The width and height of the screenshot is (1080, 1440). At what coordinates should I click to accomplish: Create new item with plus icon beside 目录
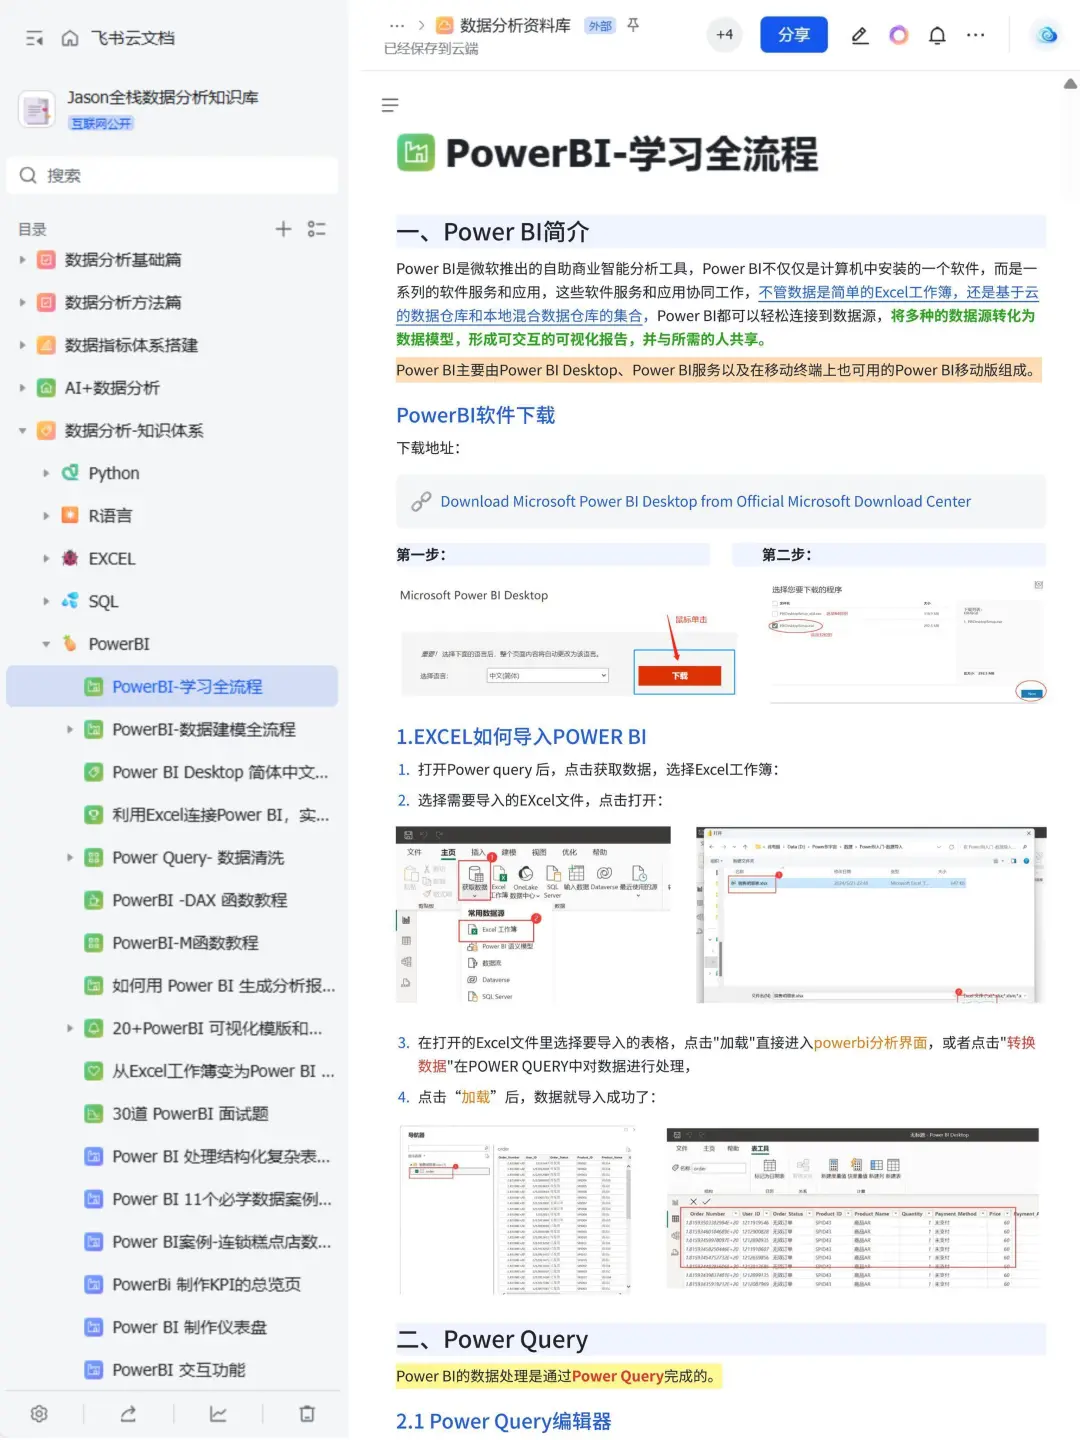point(283,228)
